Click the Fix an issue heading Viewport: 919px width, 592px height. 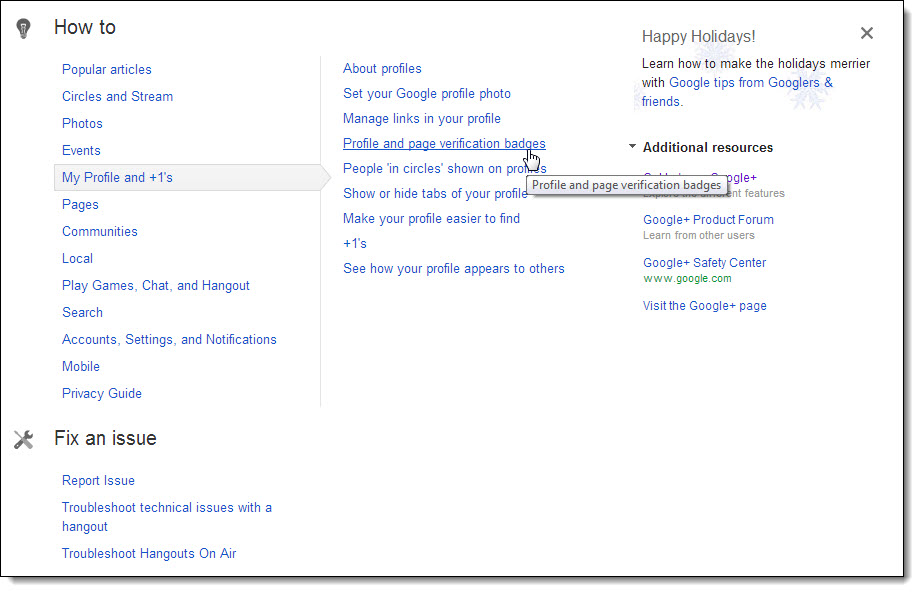105,438
